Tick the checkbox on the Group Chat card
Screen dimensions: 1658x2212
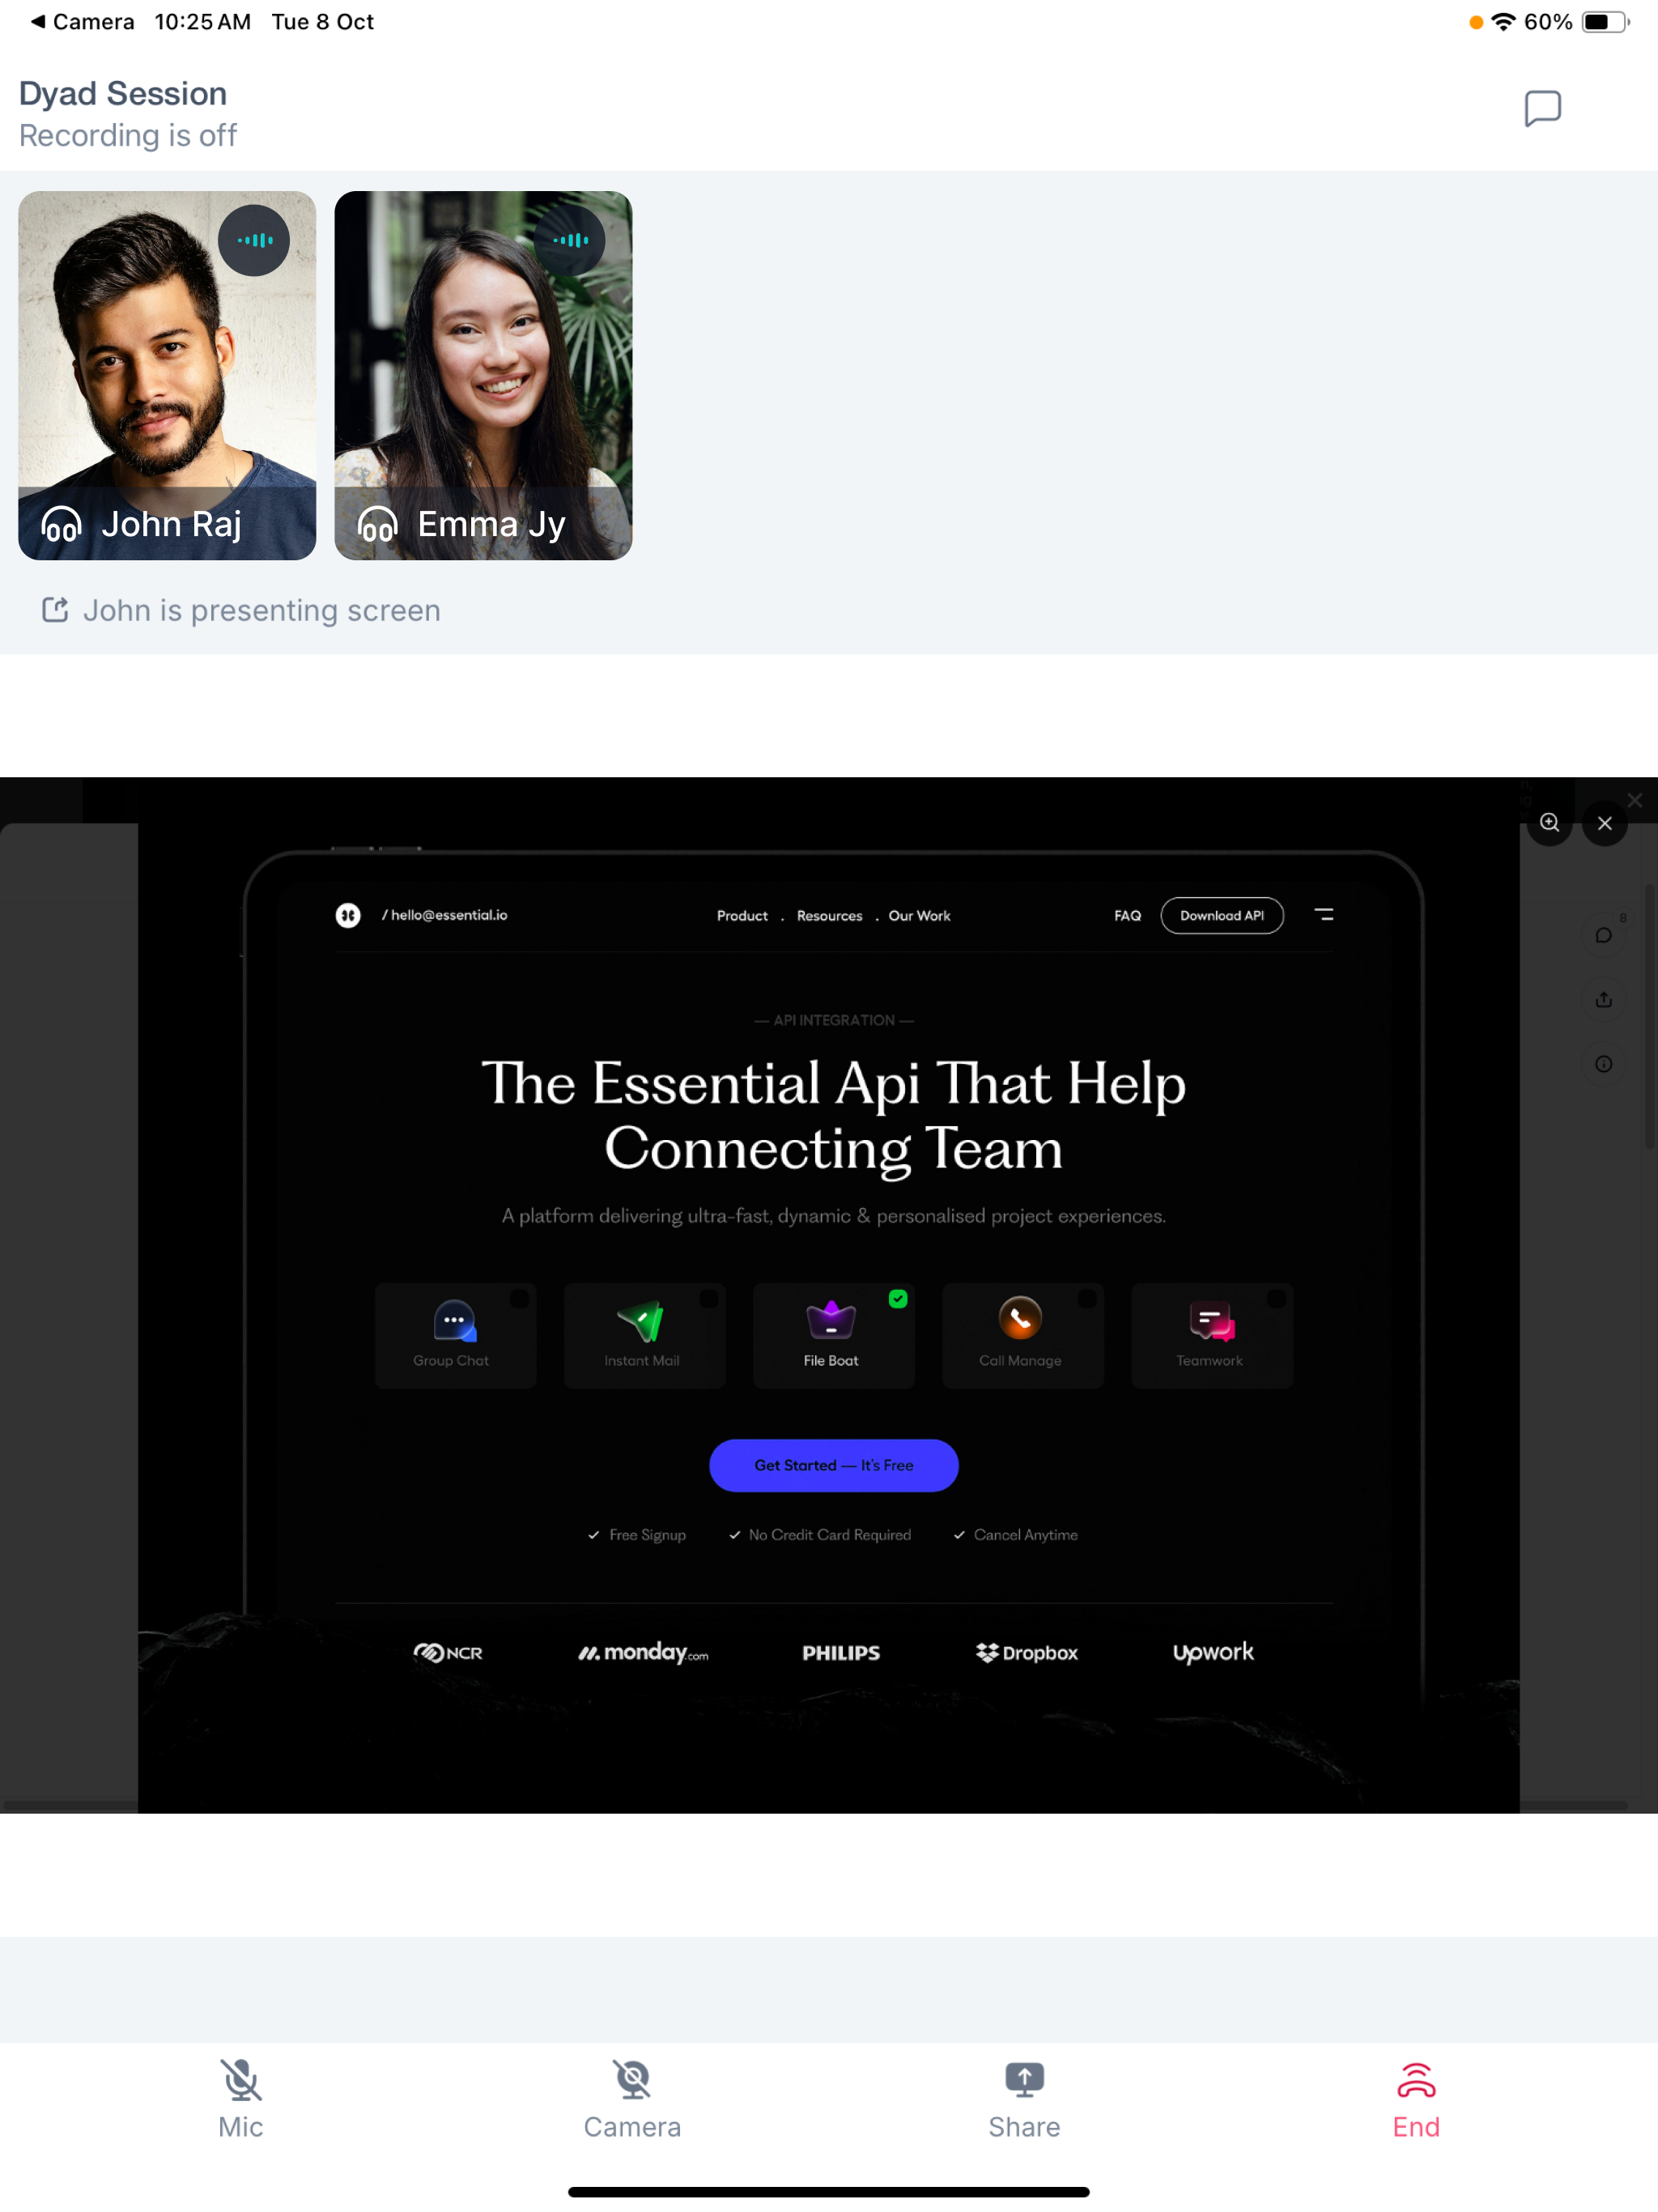click(520, 1299)
